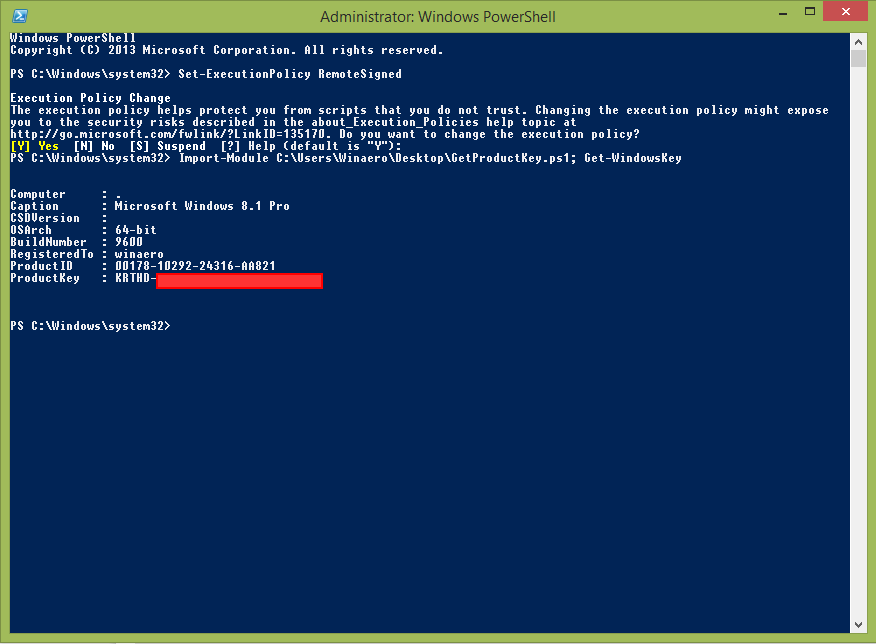This screenshot has width=876, height=644.
Task: Click the red close button
Action: coord(845,12)
